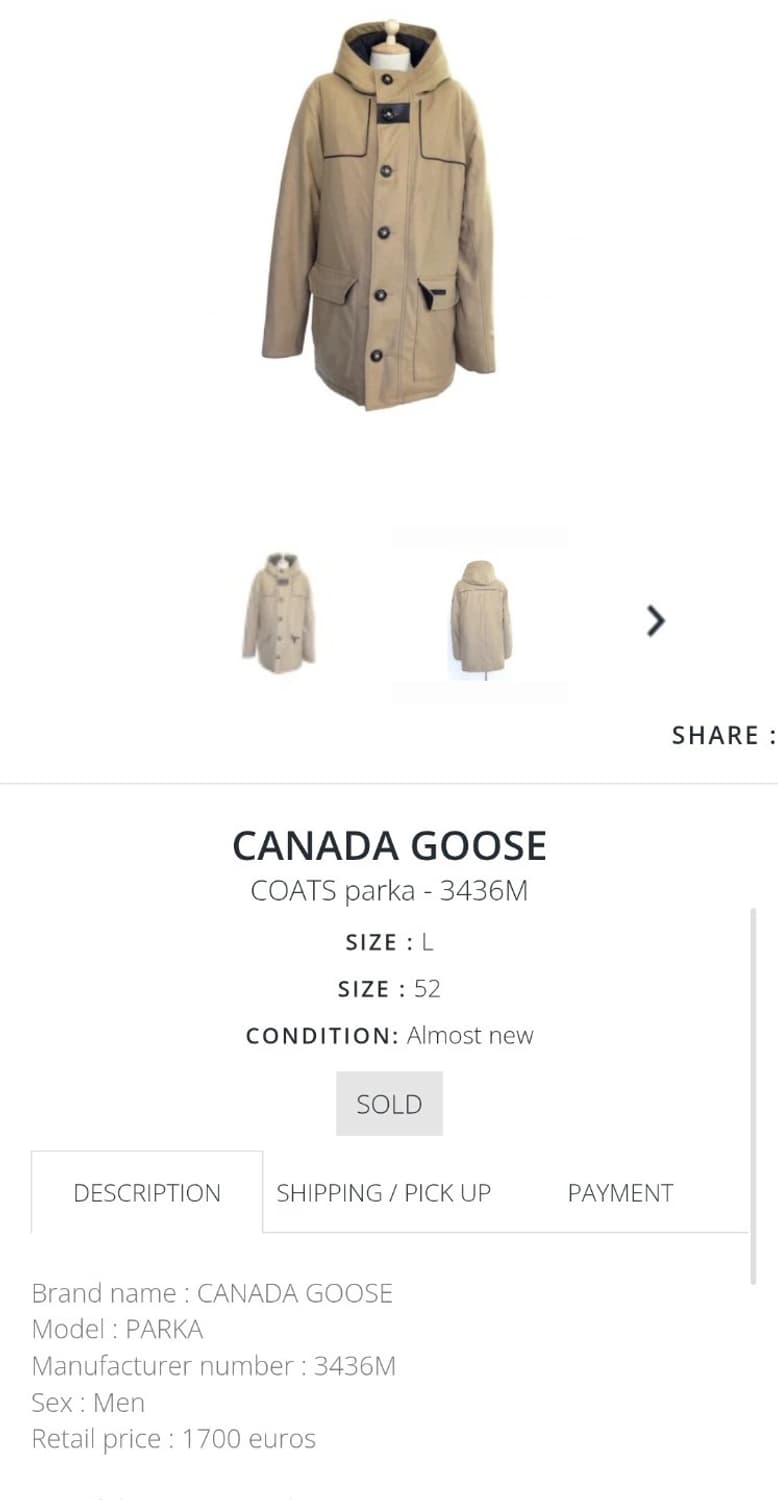
Task: Switch to the DESCRIPTION tab
Action: pos(147,1193)
